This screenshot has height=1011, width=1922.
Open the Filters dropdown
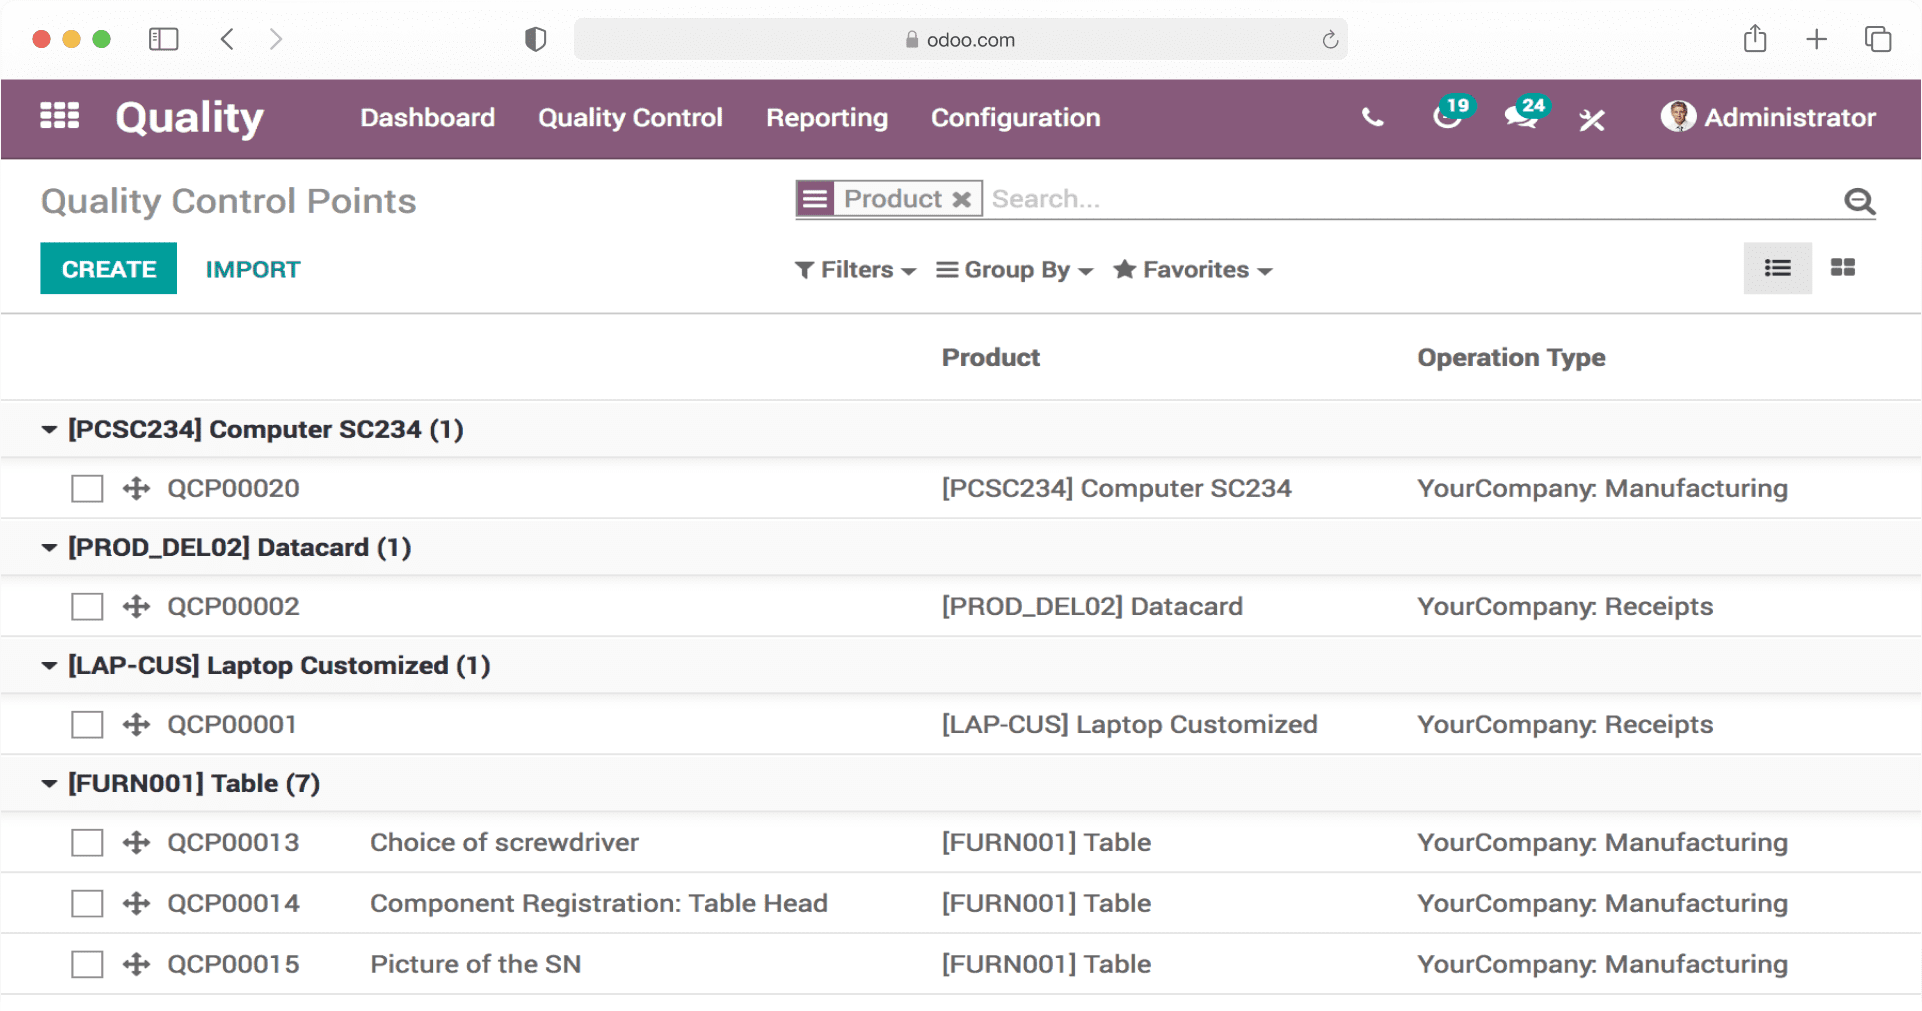point(855,270)
